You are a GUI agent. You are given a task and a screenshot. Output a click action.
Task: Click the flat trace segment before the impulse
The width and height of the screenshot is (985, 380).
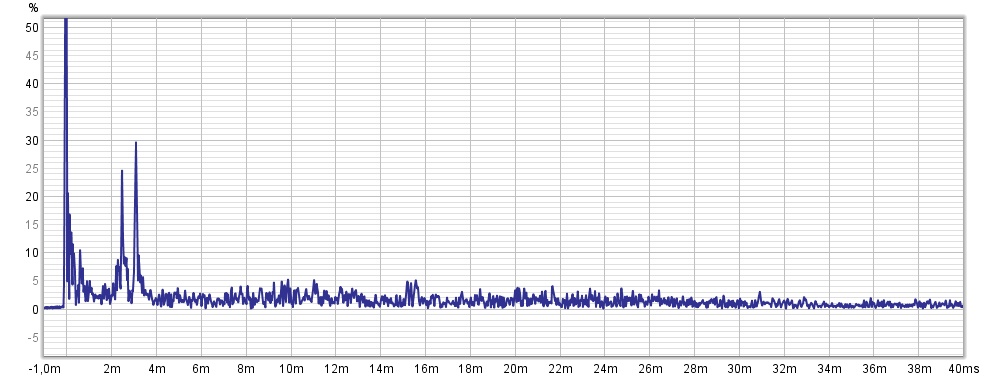click(x=54, y=307)
